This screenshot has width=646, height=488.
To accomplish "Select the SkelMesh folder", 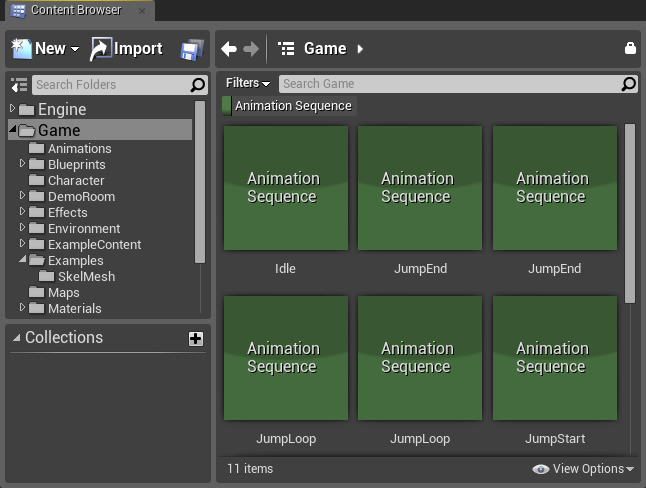I will (x=87, y=277).
